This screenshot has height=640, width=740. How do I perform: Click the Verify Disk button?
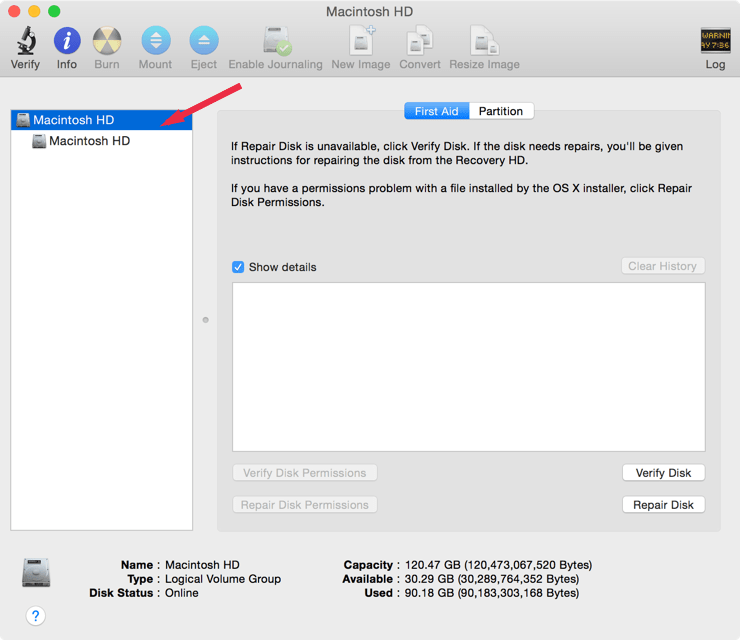[x=663, y=472]
